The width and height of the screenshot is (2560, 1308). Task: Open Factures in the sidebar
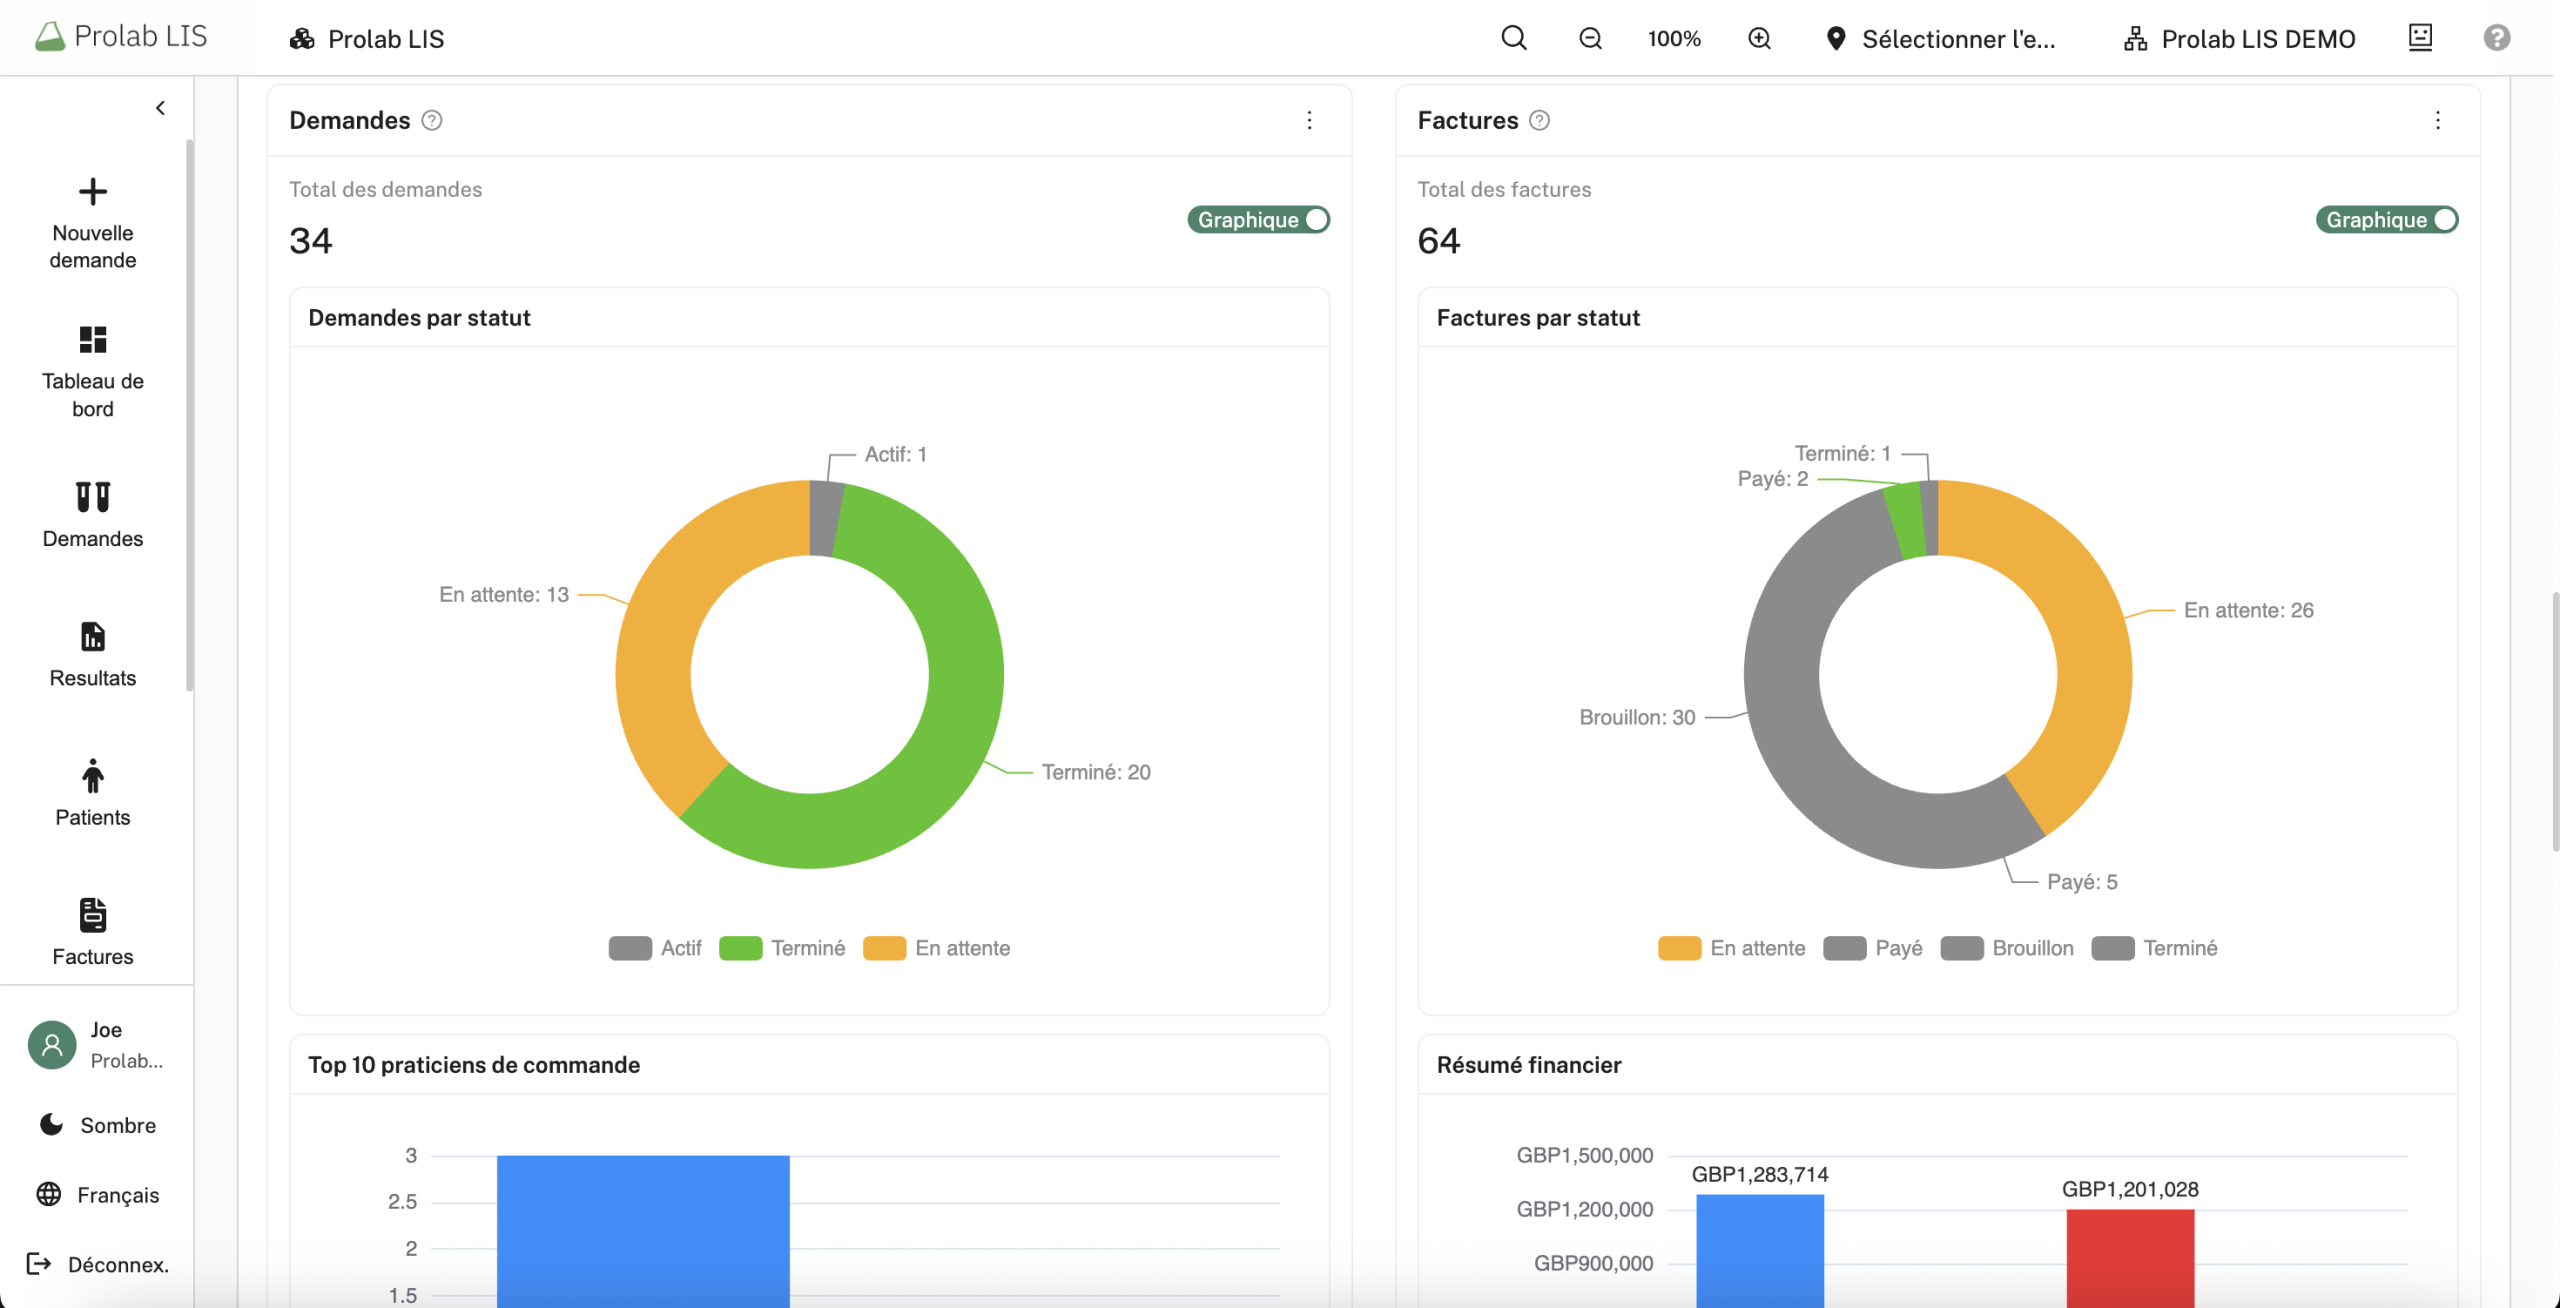[93, 932]
